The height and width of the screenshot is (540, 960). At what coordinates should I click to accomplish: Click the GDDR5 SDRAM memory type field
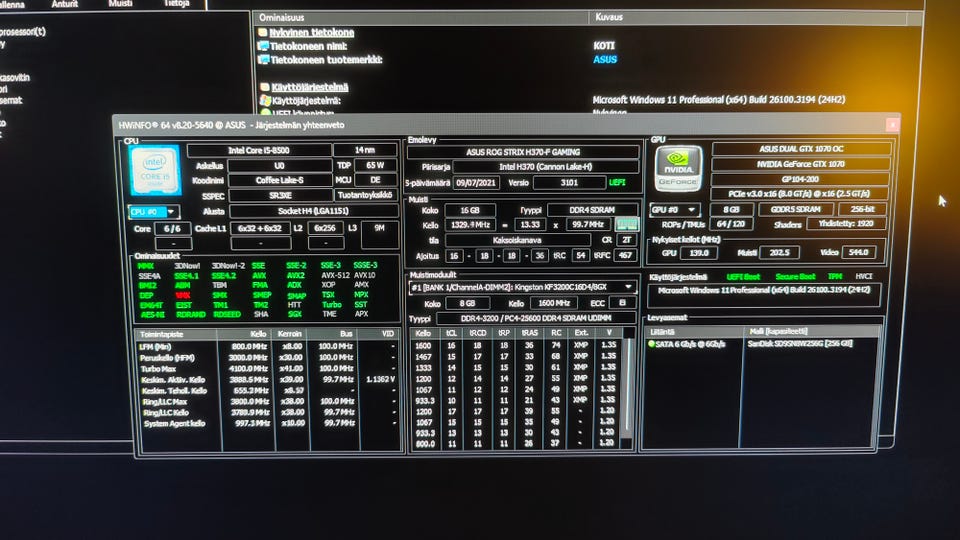(796, 209)
